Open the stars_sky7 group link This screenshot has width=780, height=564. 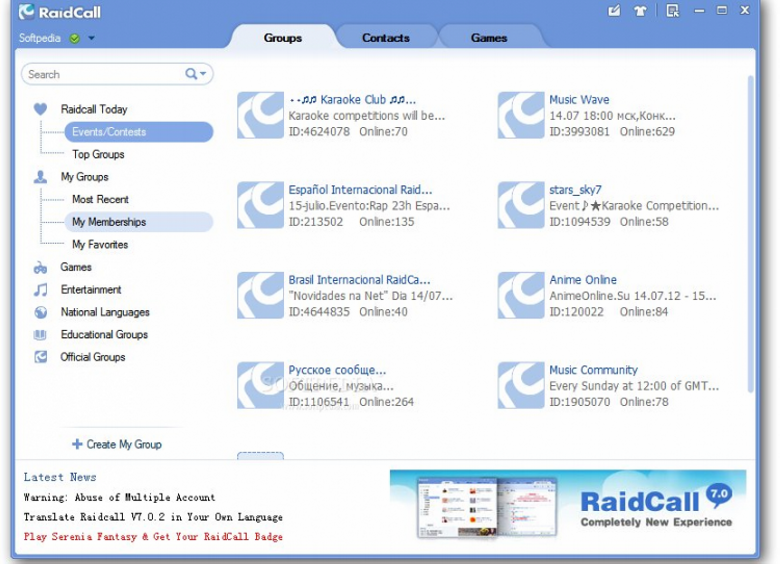click(575, 189)
